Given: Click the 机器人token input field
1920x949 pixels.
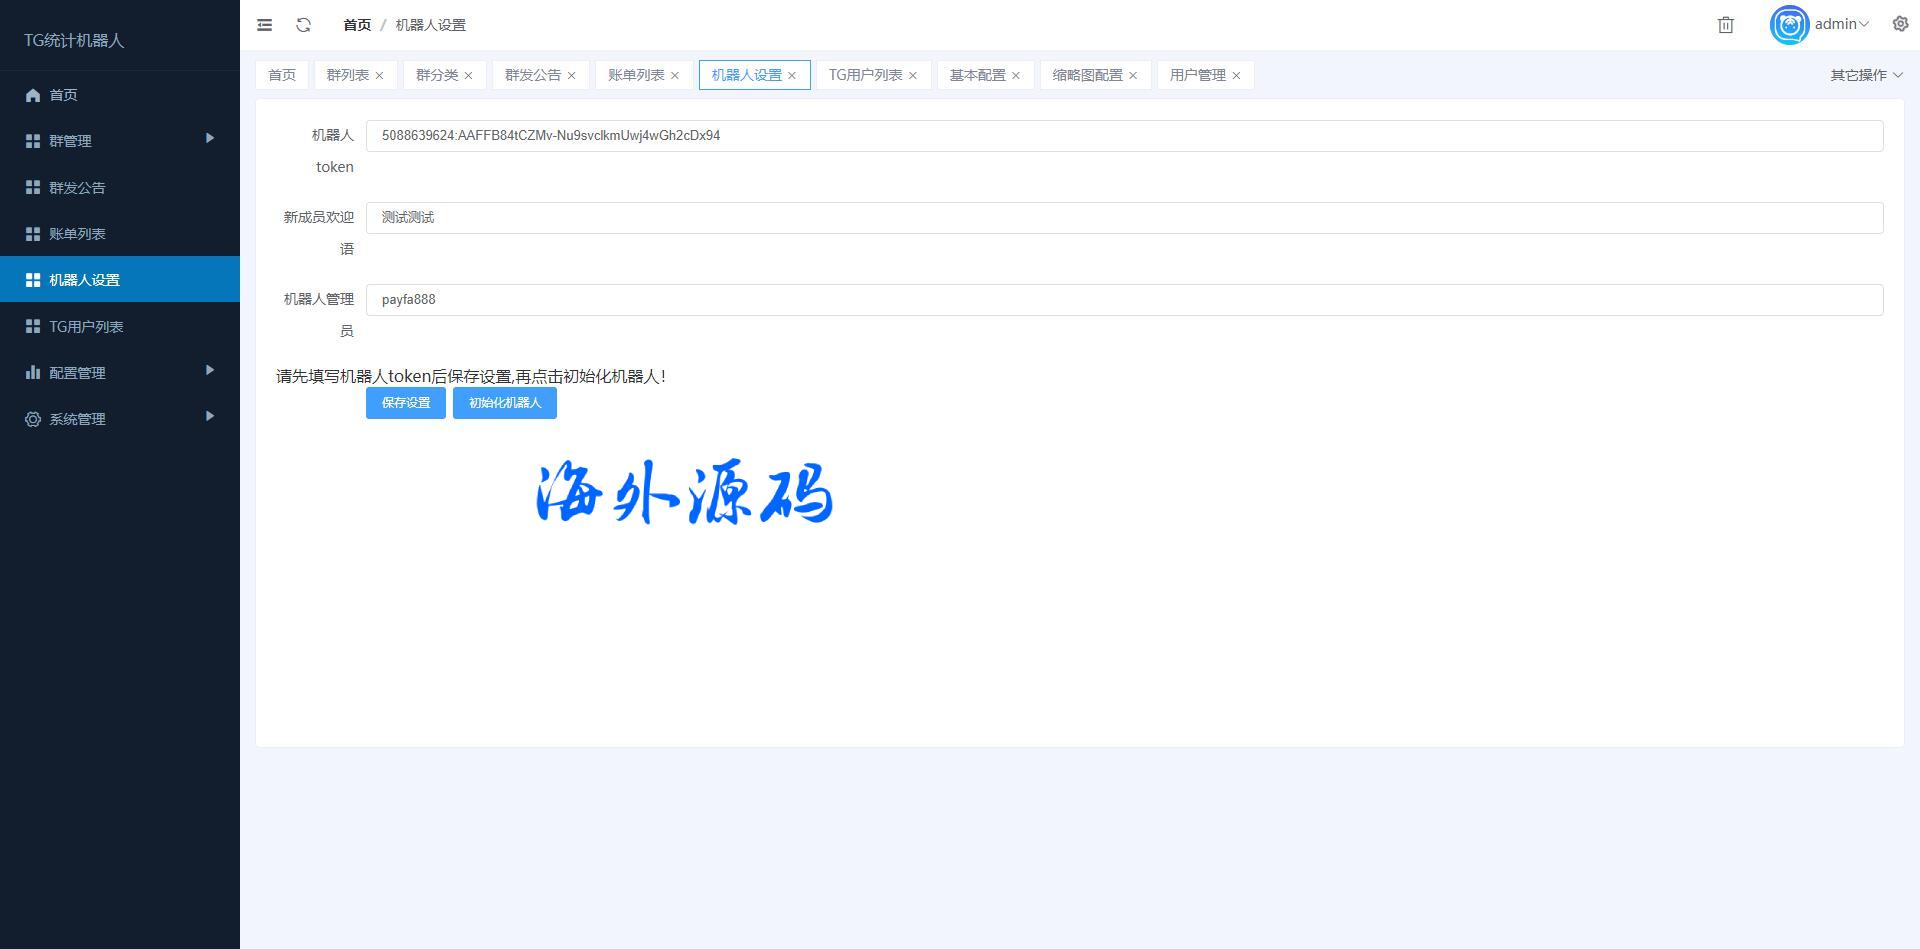Looking at the screenshot, I should [1123, 136].
